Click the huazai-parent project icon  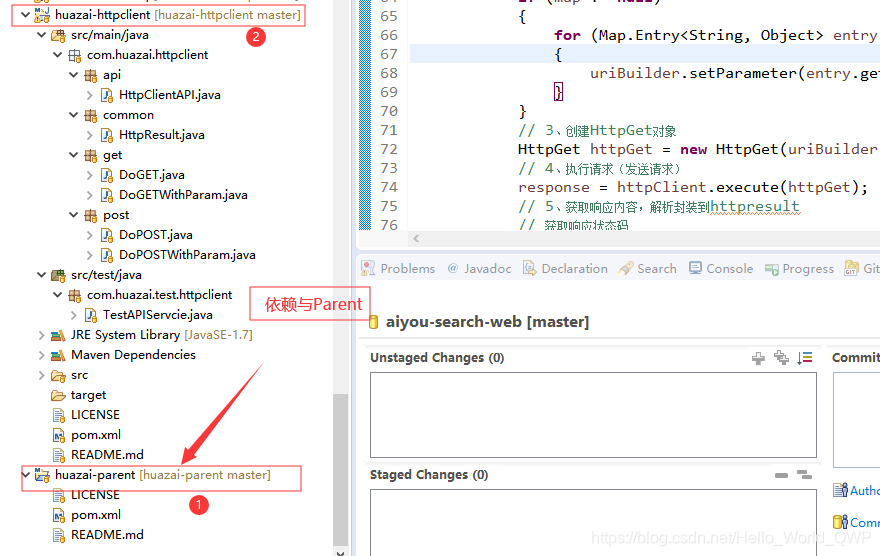[42, 475]
